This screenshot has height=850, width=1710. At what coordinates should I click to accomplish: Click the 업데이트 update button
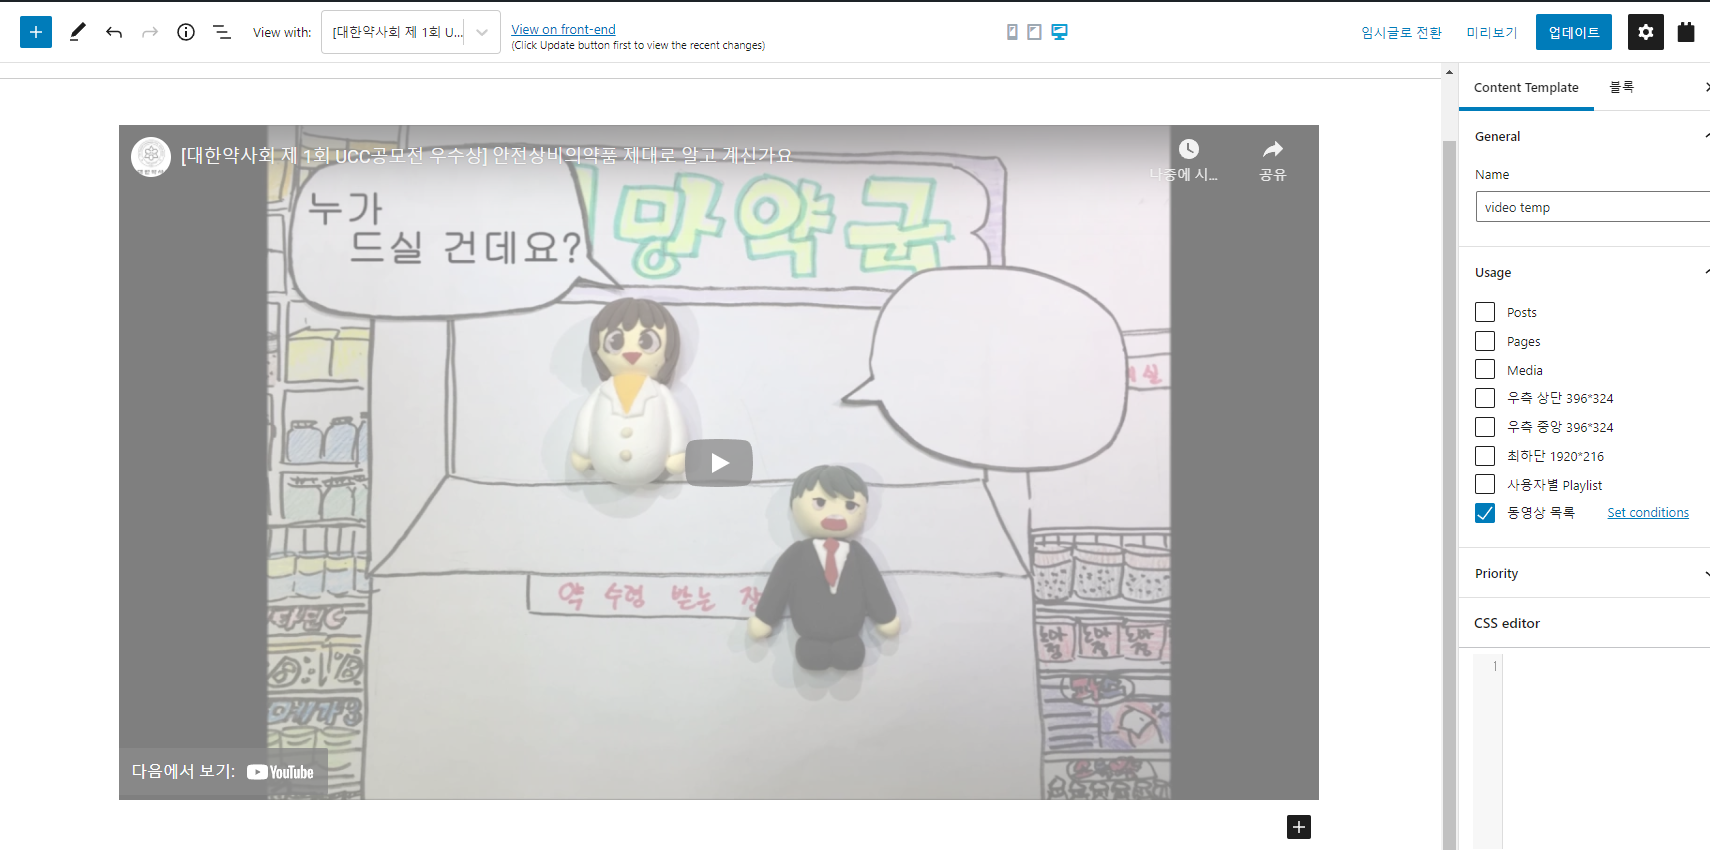click(1574, 32)
